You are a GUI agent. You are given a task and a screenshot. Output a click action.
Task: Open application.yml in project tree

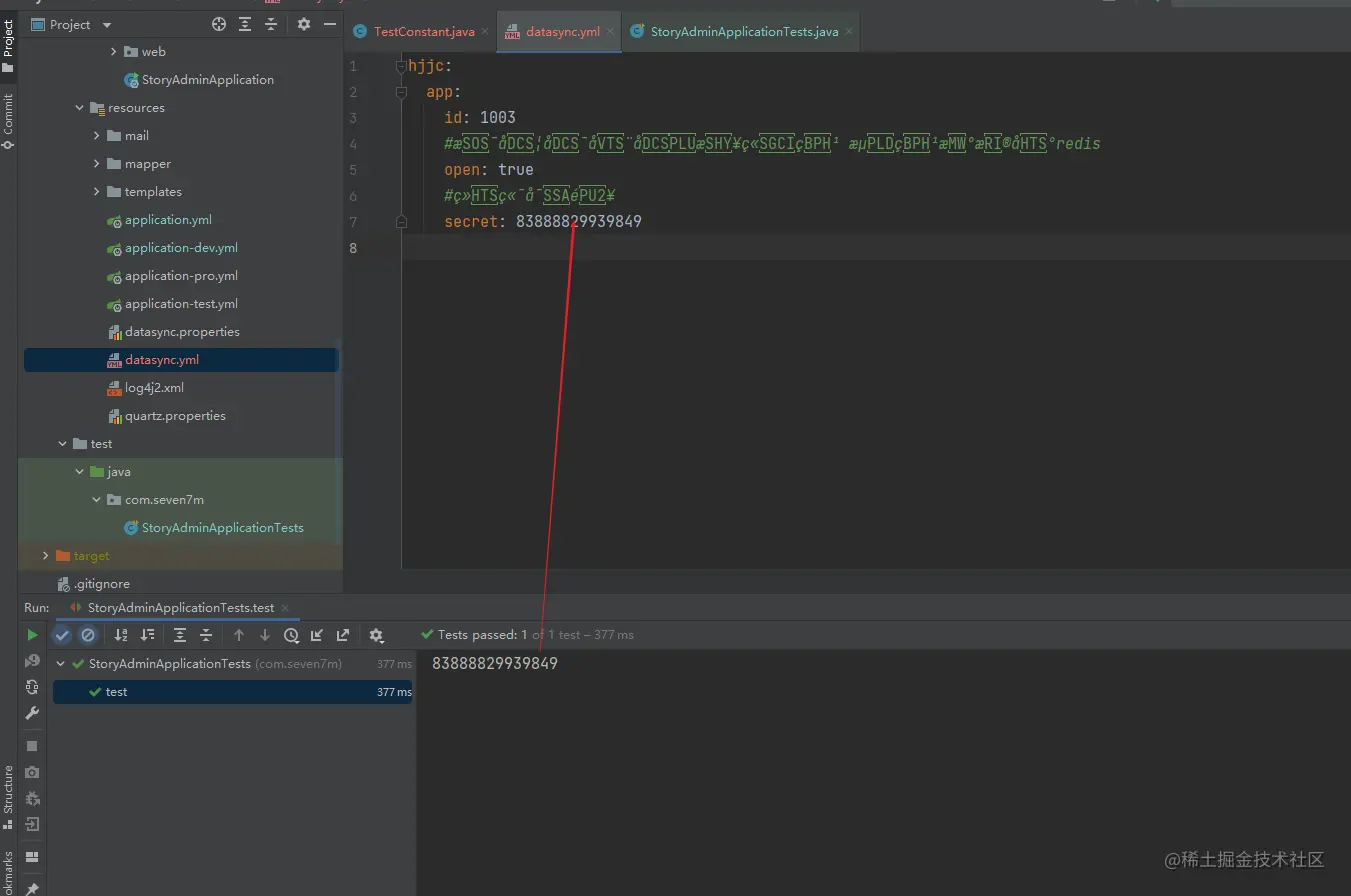(x=159, y=220)
